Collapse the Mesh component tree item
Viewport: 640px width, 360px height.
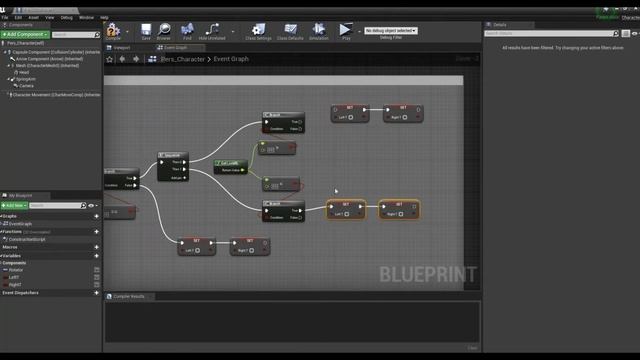pos(8,65)
